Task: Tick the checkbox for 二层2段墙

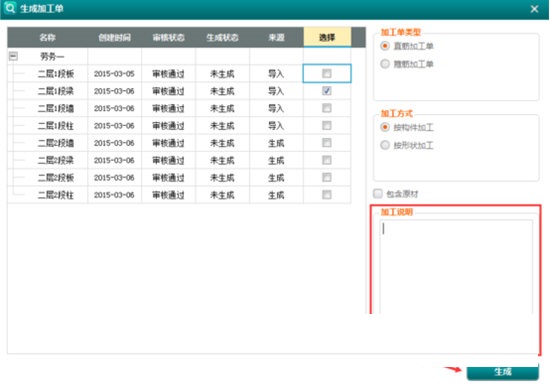Action: click(x=327, y=143)
